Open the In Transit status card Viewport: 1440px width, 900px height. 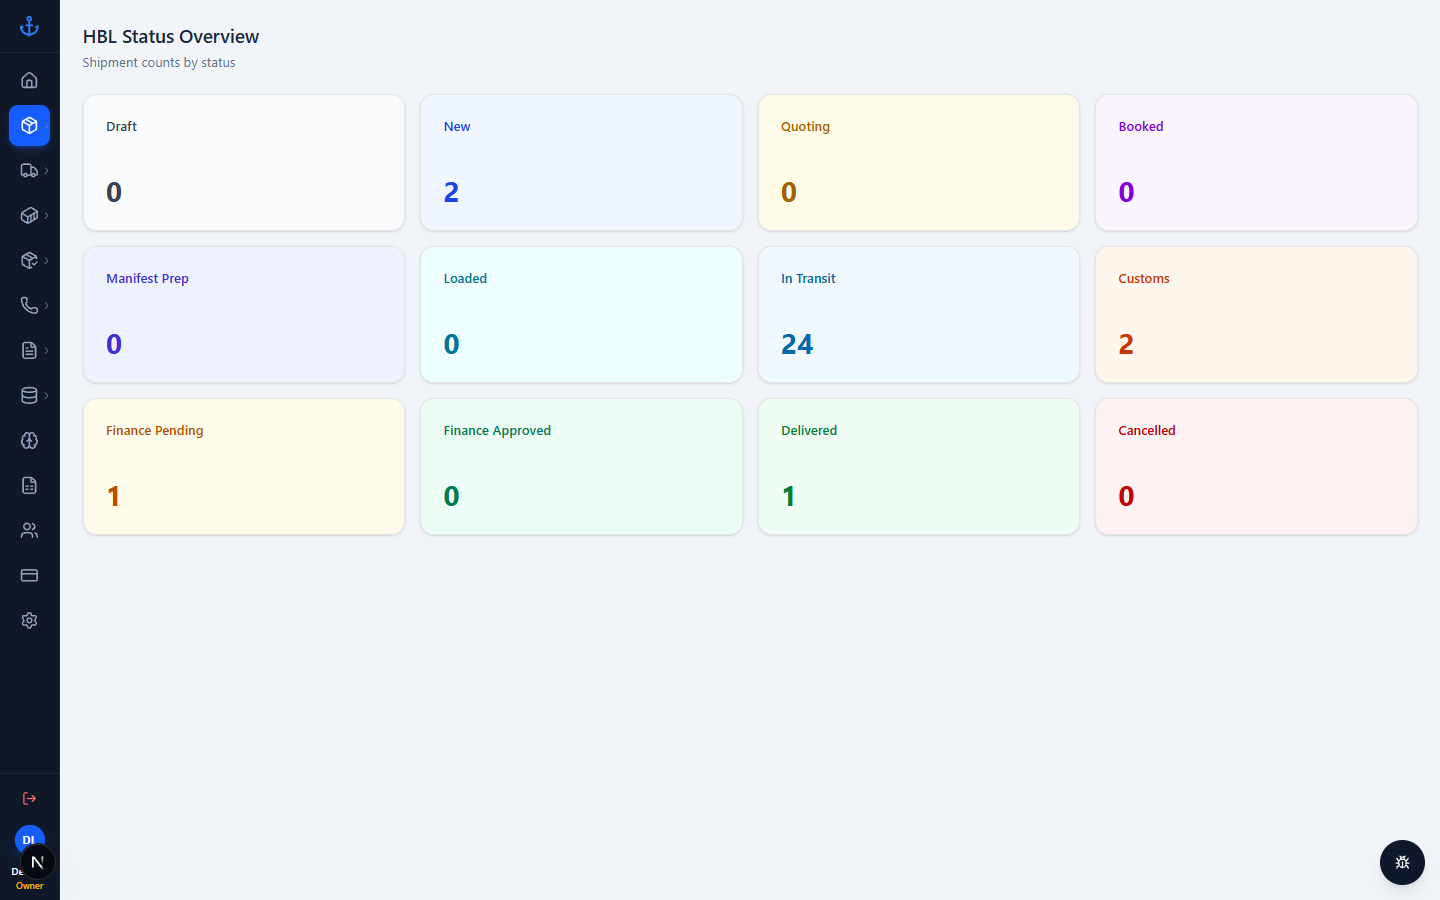918,314
